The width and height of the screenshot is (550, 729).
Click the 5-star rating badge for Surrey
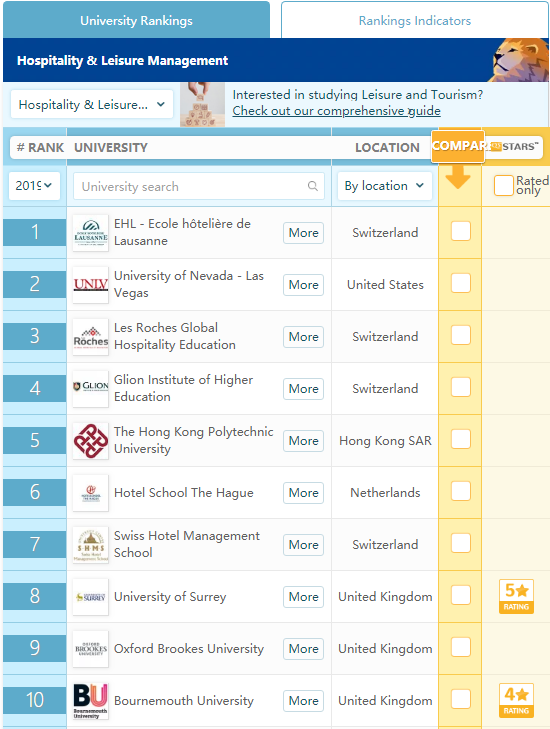[516, 596]
